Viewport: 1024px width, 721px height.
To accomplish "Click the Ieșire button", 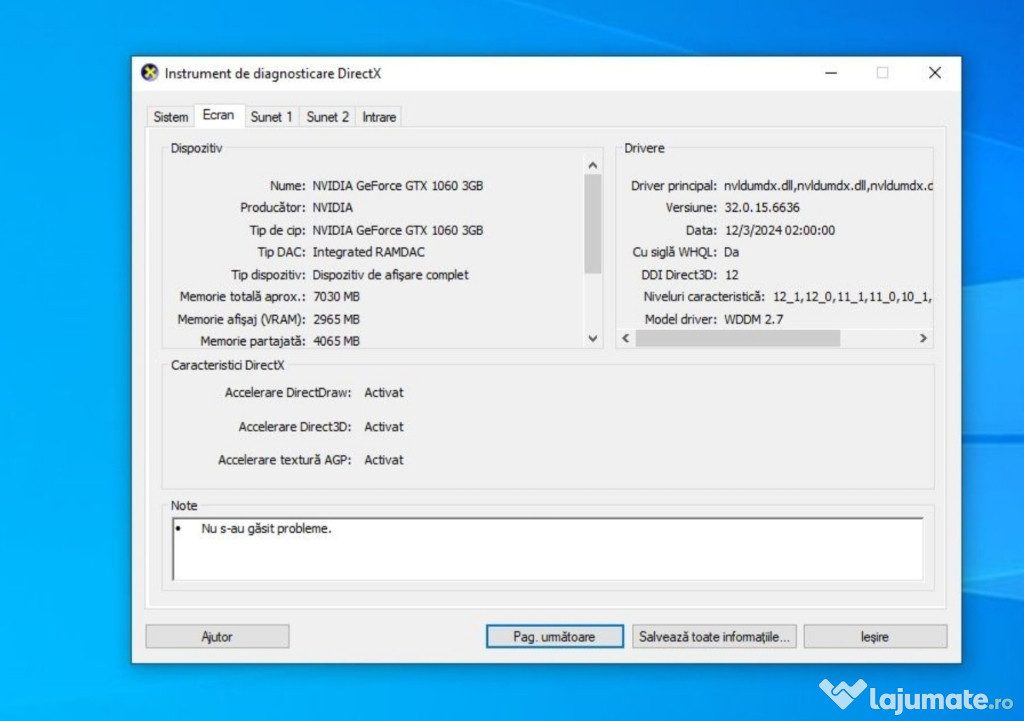I will point(875,637).
